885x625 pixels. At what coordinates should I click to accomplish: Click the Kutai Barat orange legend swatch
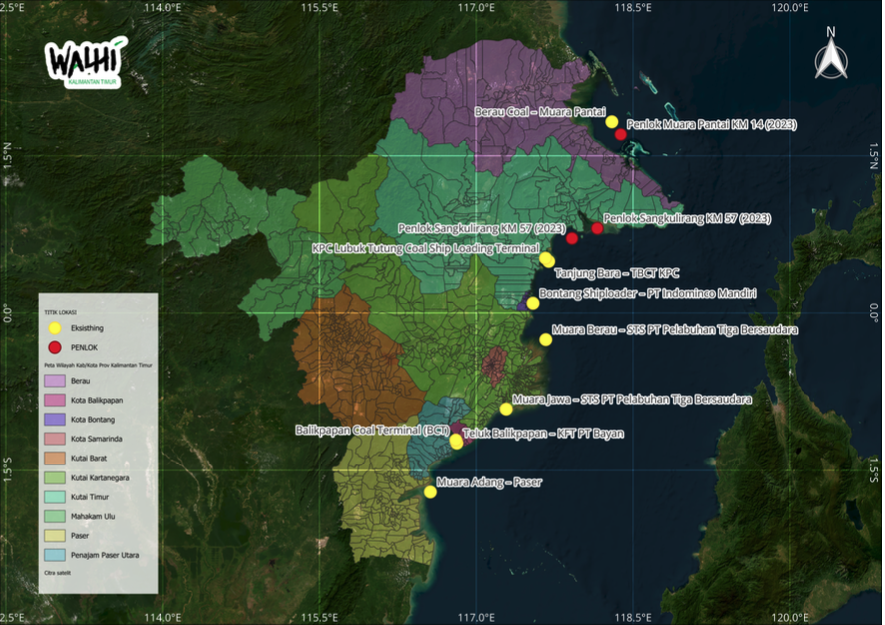tap(55, 458)
